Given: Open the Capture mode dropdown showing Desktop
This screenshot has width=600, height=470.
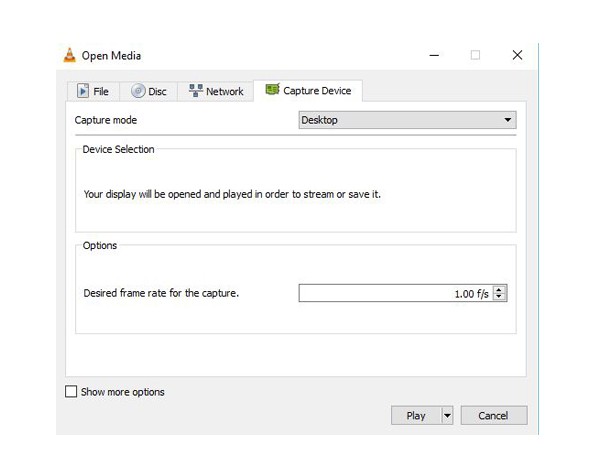Looking at the screenshot, I should coord(407,120).
